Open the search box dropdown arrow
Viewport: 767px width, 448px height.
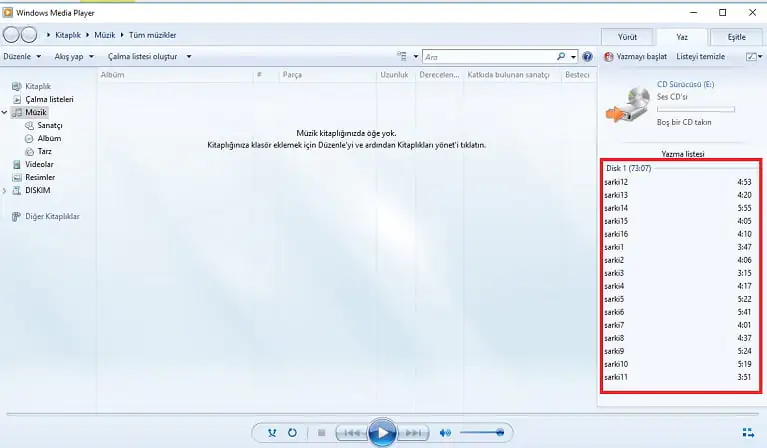[573, 57]
